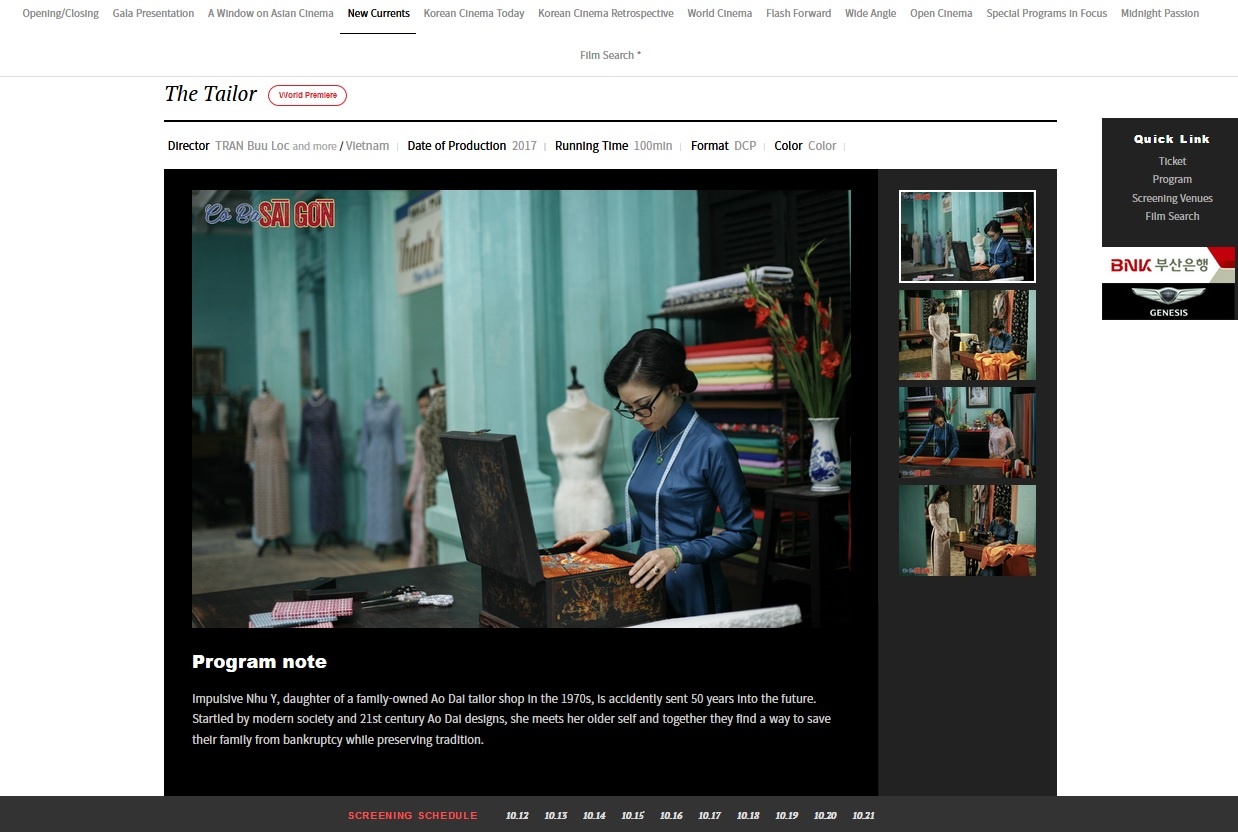Click the Genesis sponsor logo
The height and width of the screenshot is (832, 1238).
tap(1168, 302)
